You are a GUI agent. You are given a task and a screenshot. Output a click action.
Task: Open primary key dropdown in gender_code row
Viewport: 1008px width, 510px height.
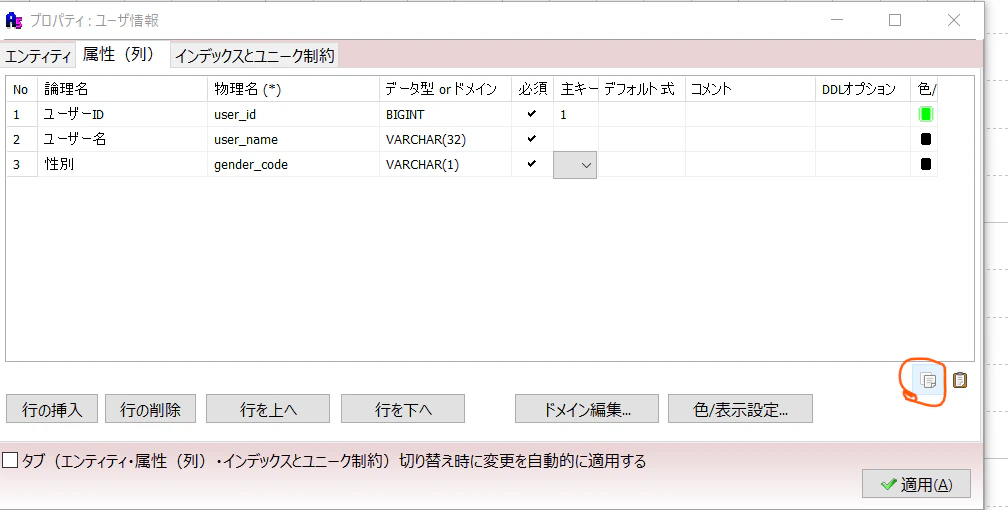pyautogui.click(x=575, y=165)
